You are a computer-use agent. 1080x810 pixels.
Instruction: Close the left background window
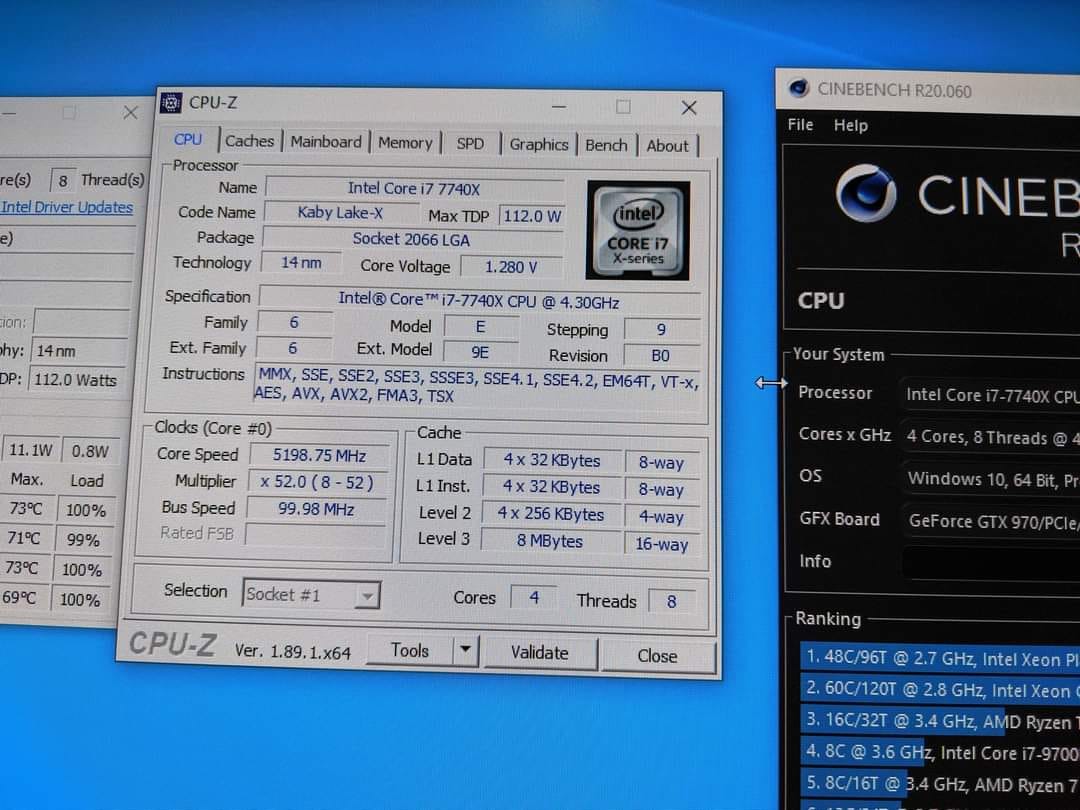(130, 112)
